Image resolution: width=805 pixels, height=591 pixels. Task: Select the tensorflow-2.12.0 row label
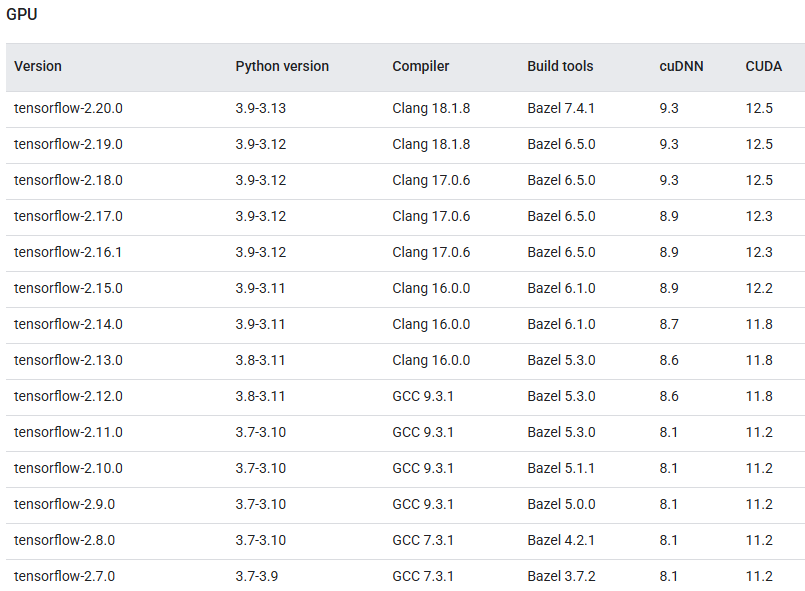[x=69, y=396]
